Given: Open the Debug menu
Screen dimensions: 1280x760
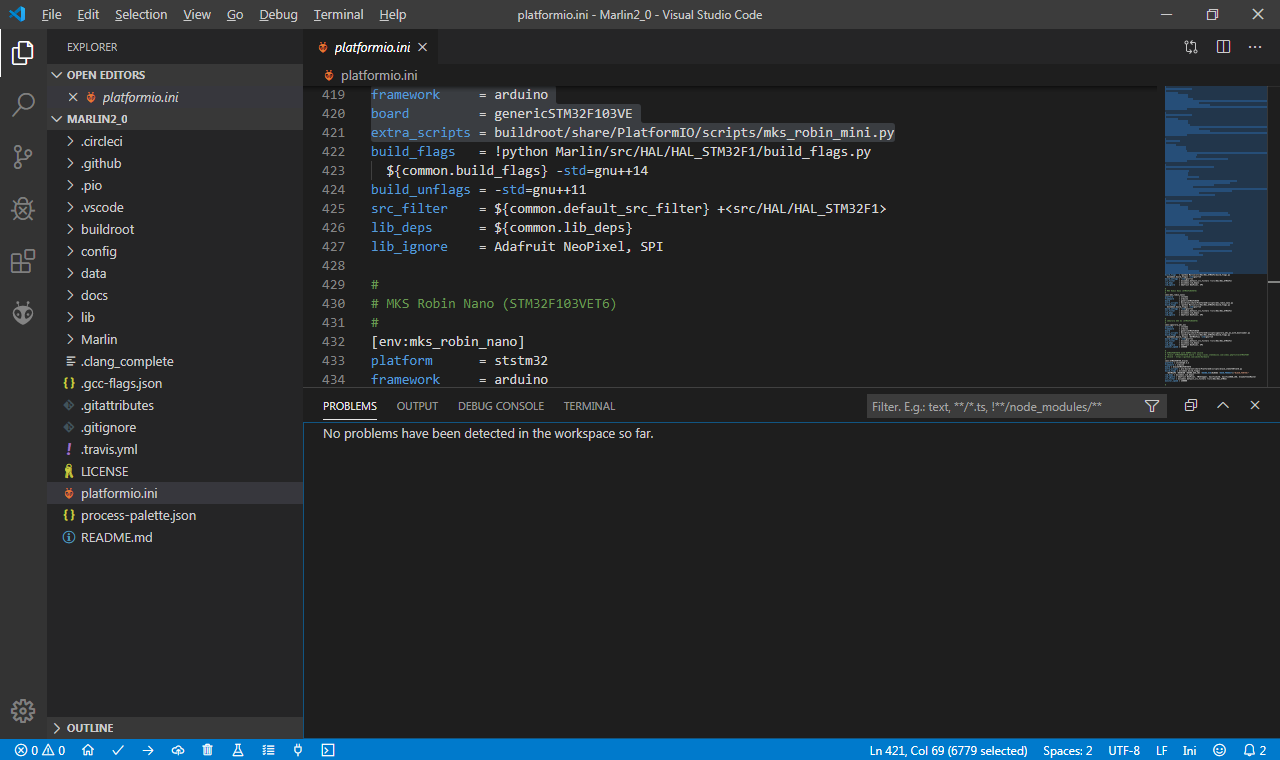Looking at the screenshot, I should click(x=278, y=15).
